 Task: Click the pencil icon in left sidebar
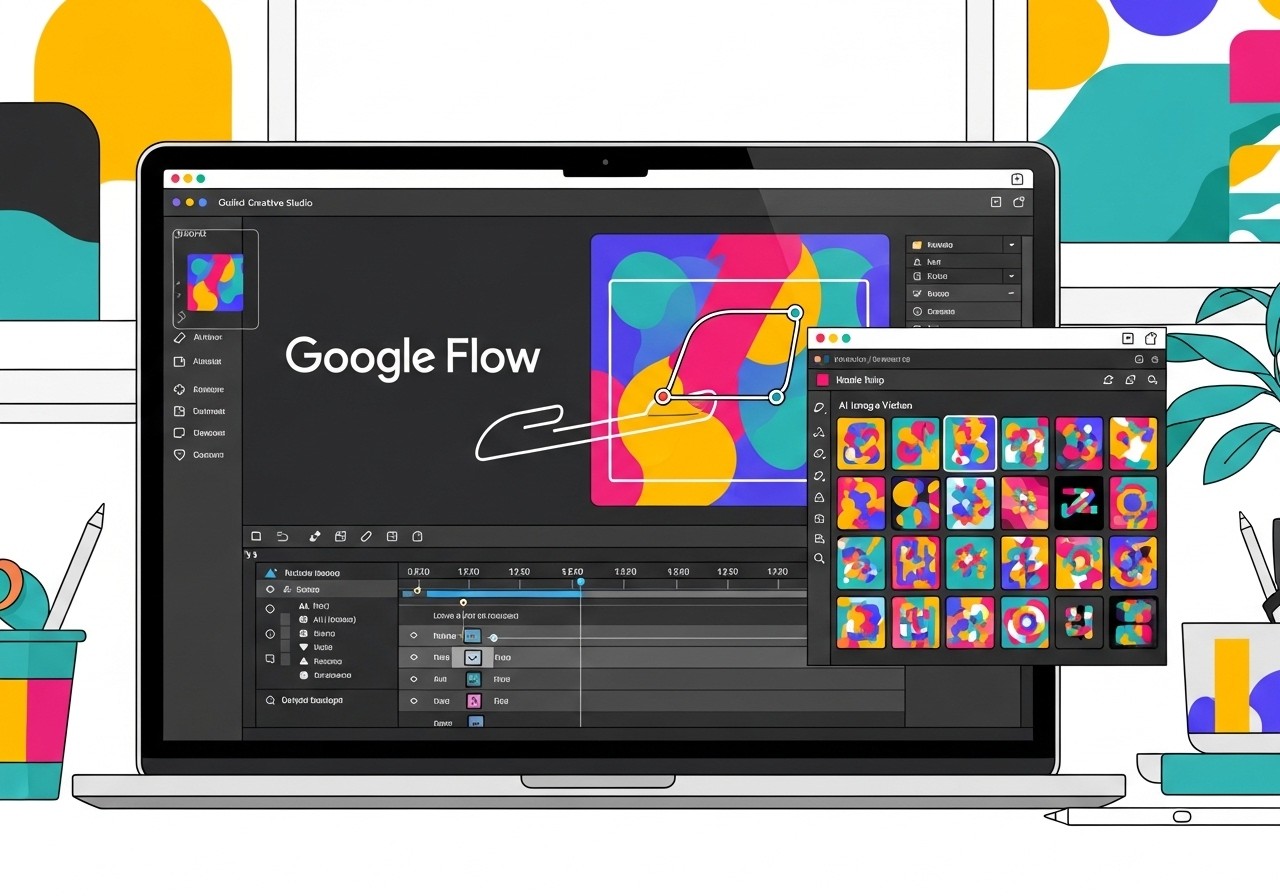click(180, 338)
